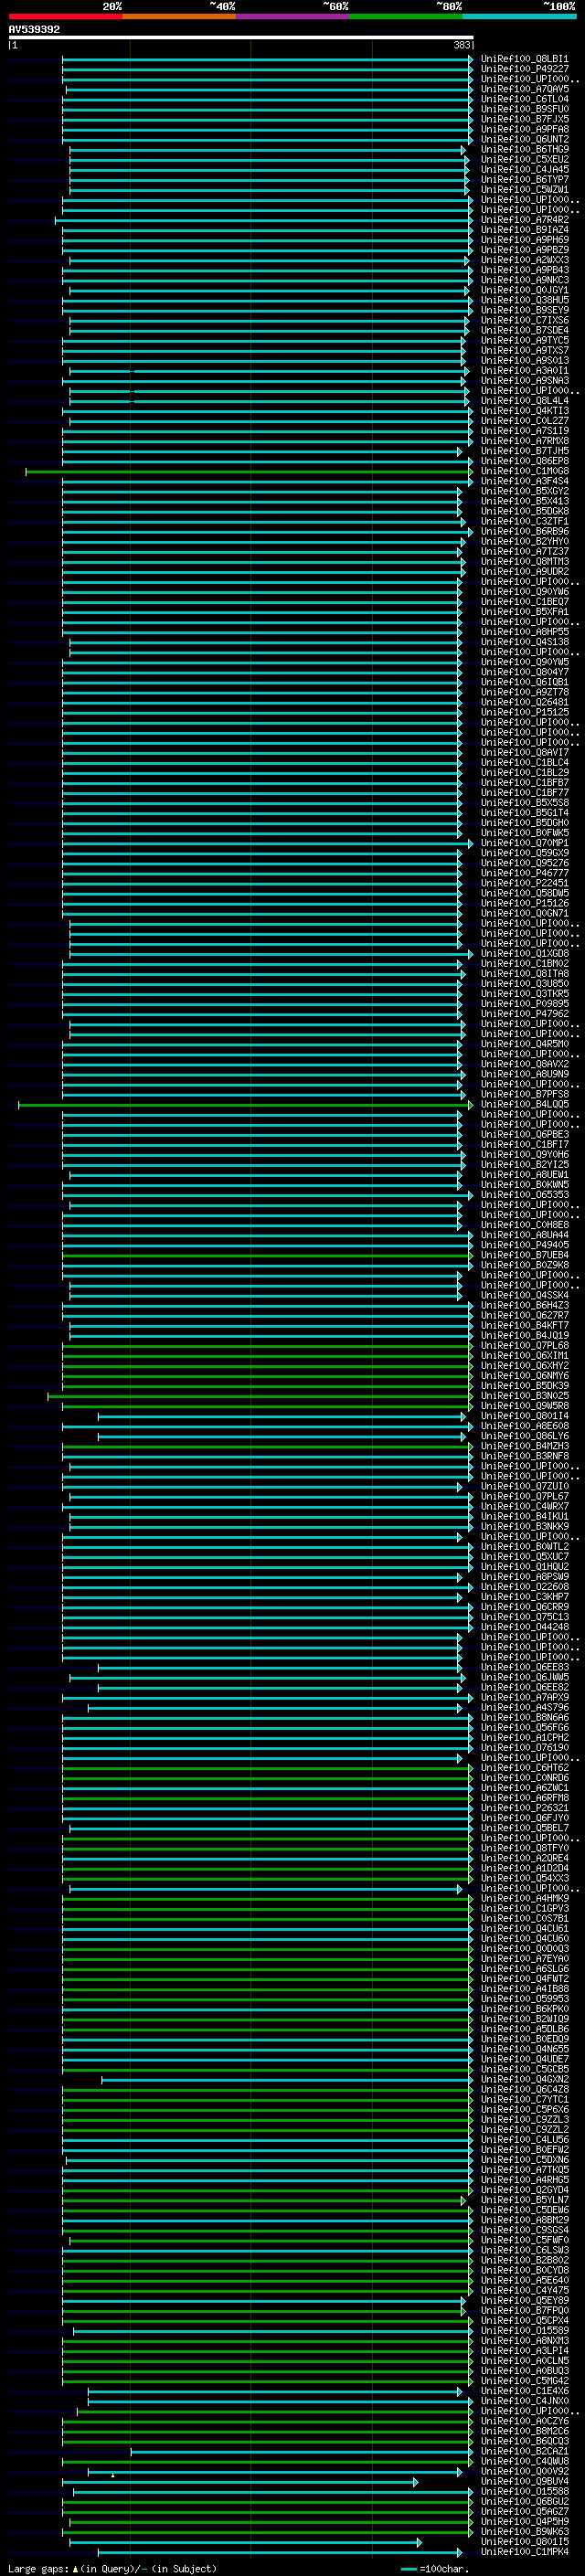Image resolution: width=585 pixels, height=2576 pixels.
Task: Click the green alignment bar for UniRef100_B4LQ05
Action: [245, 1105]
